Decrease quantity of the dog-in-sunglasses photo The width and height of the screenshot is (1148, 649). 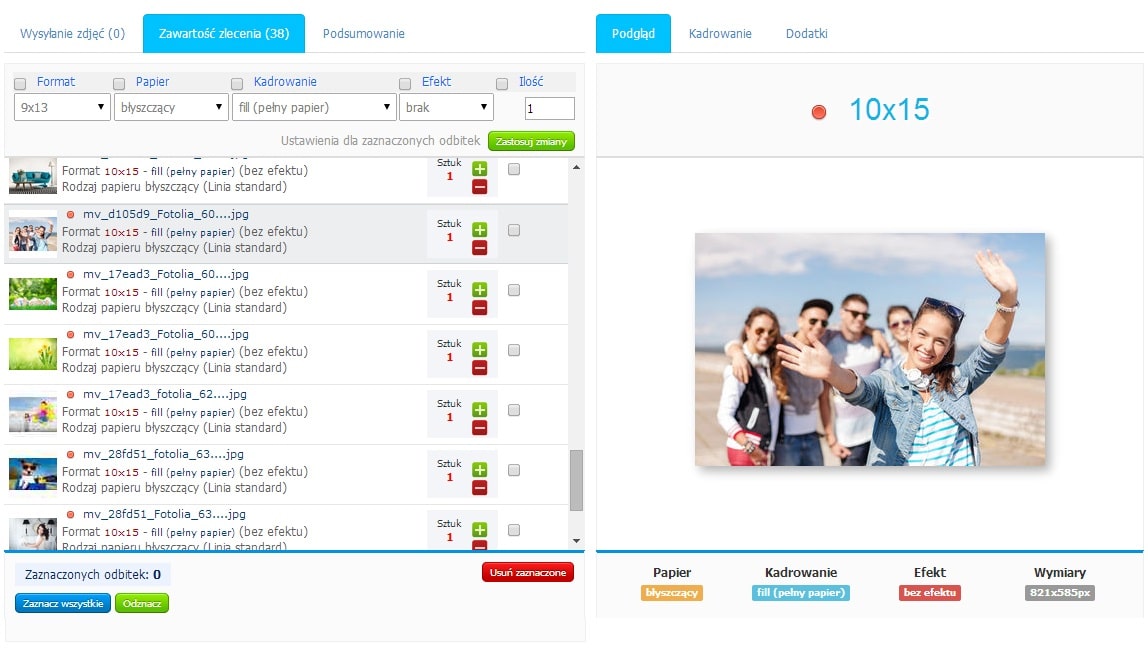pyautogui.click(x=480, y=489)
